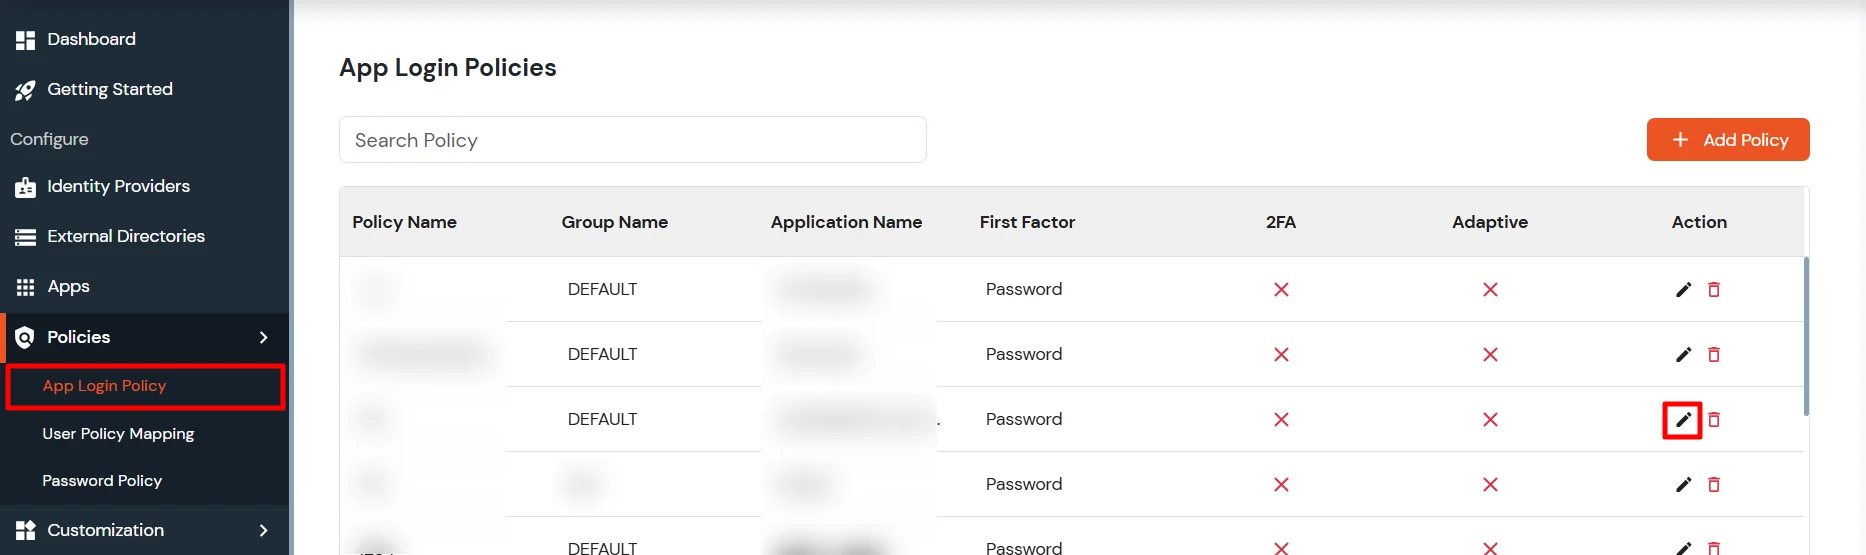Viewport: 1866px width, 555px height.
Task: Click the Dashboard grid icon
Action: (x=25, y=40)
